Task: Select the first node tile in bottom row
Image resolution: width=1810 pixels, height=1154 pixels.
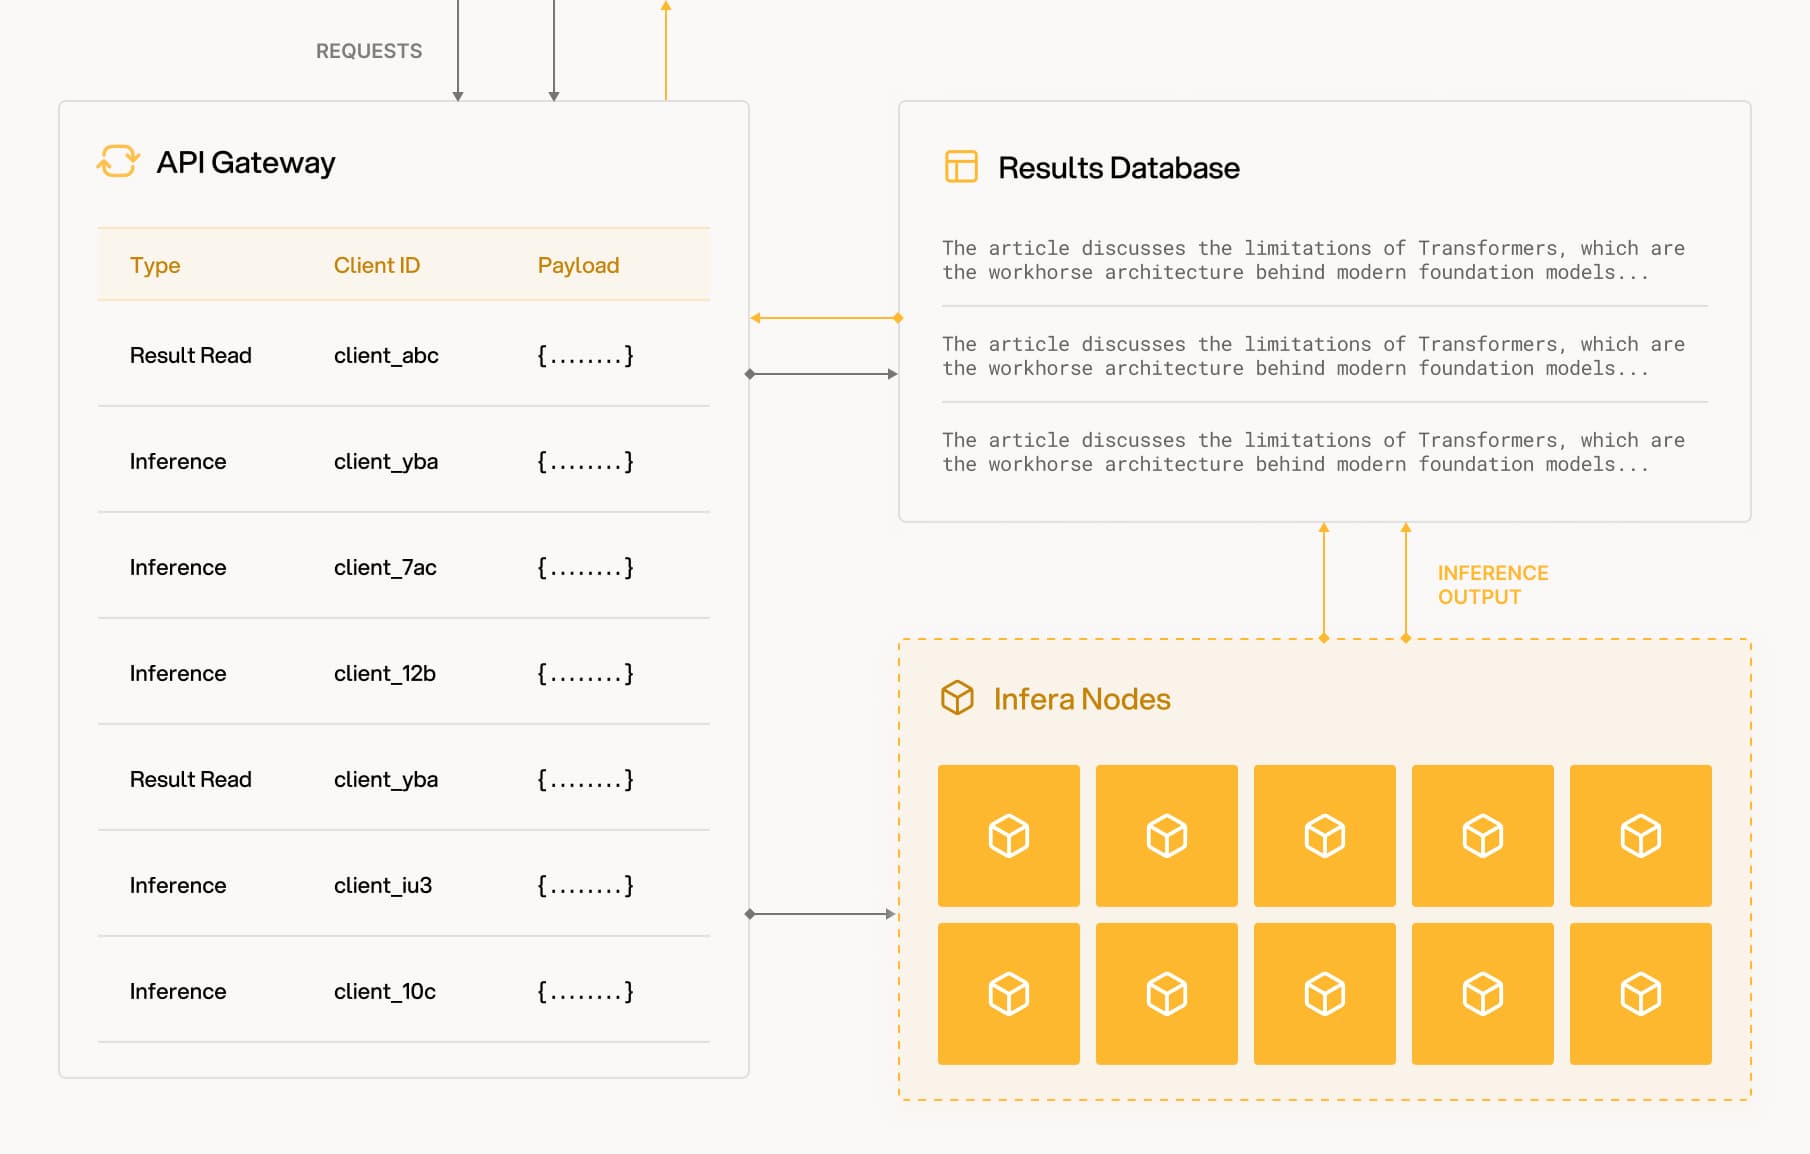Action: click(1008, 993)
